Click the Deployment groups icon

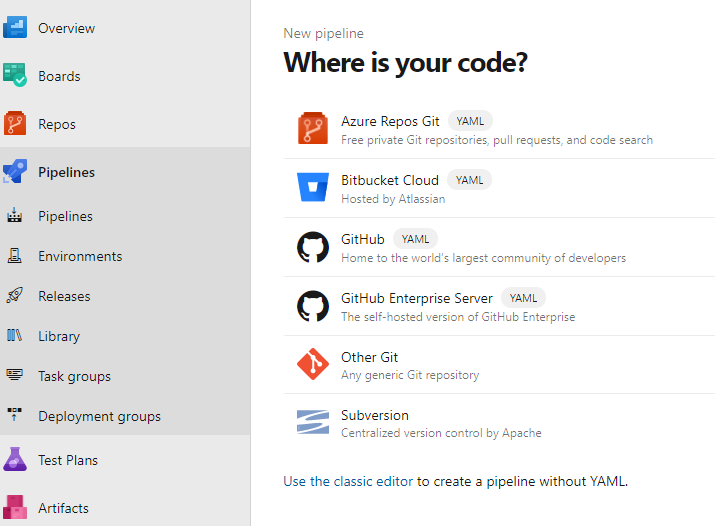click(15, 414)
